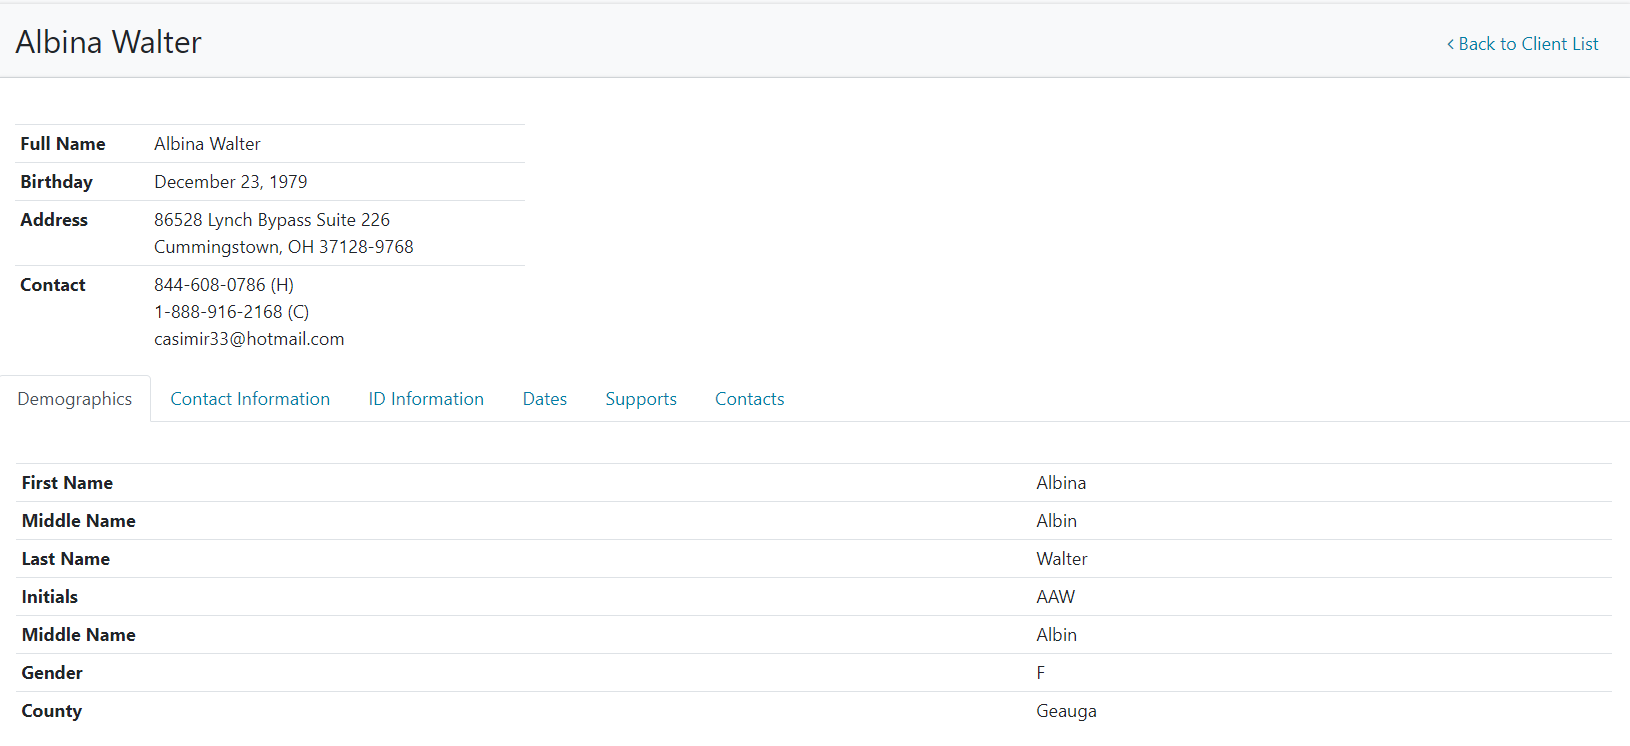This screenshot has width=1630, height=746.
Task: Click the Cummingstown, OH address line
Action: (x=284, y=247)
